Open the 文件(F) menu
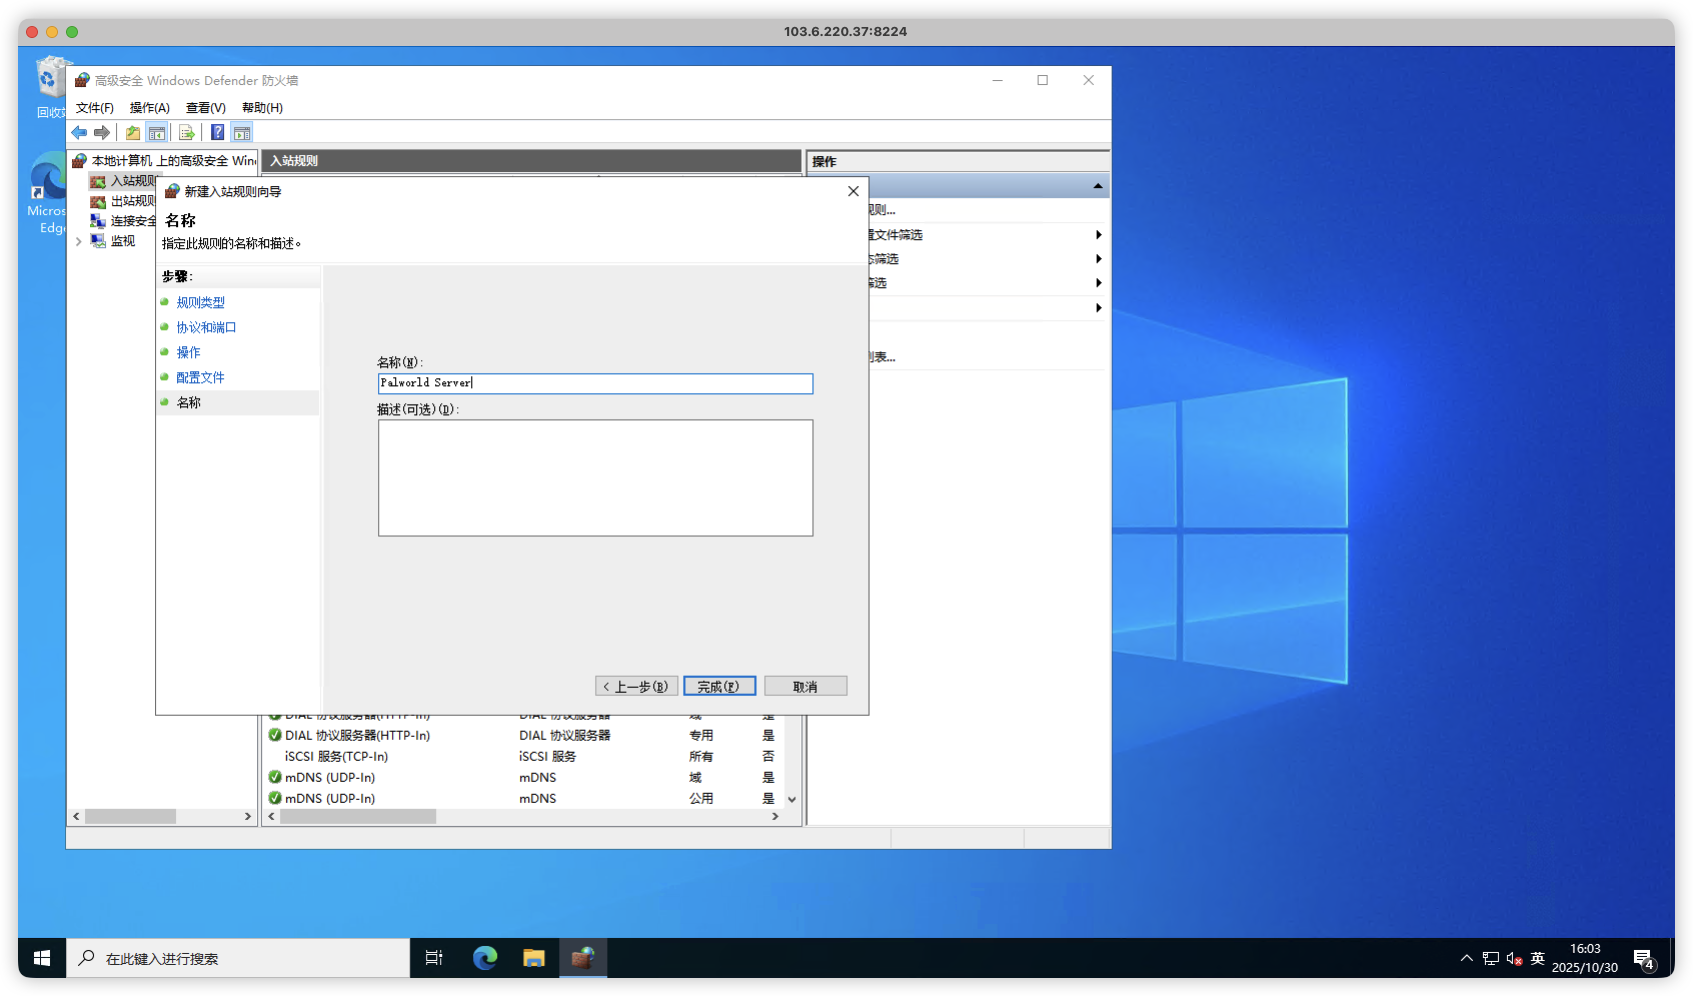 94,108
